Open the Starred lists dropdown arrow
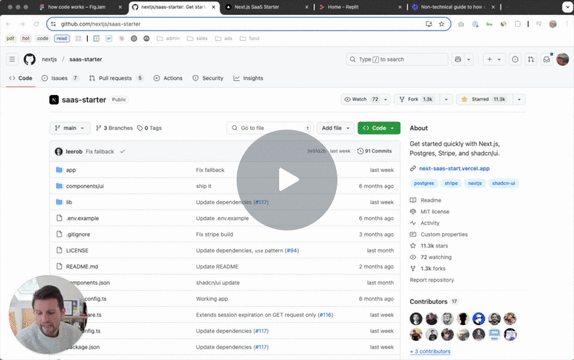 coord(519,99)
